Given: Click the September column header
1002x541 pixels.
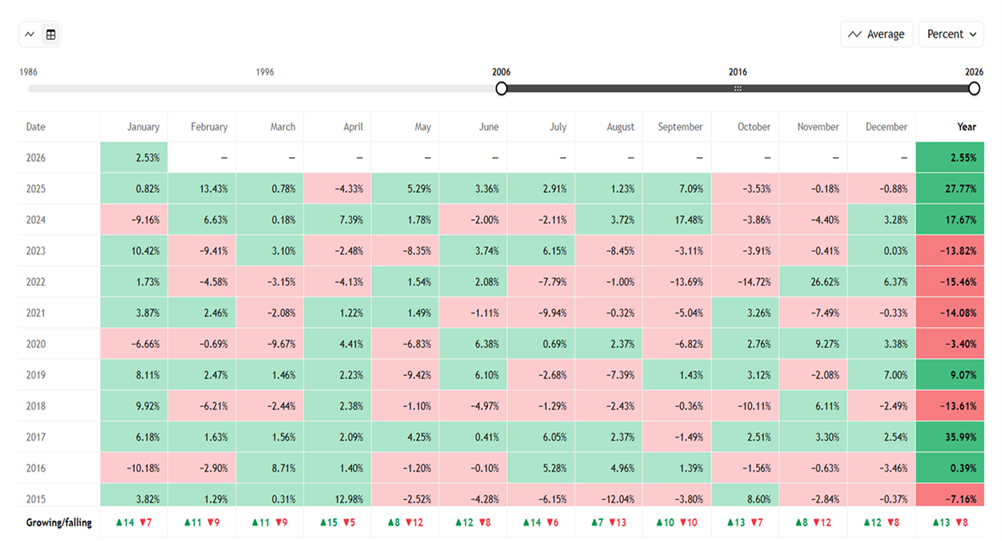Looking at the screenshot, I should click(x=680, y=127).
